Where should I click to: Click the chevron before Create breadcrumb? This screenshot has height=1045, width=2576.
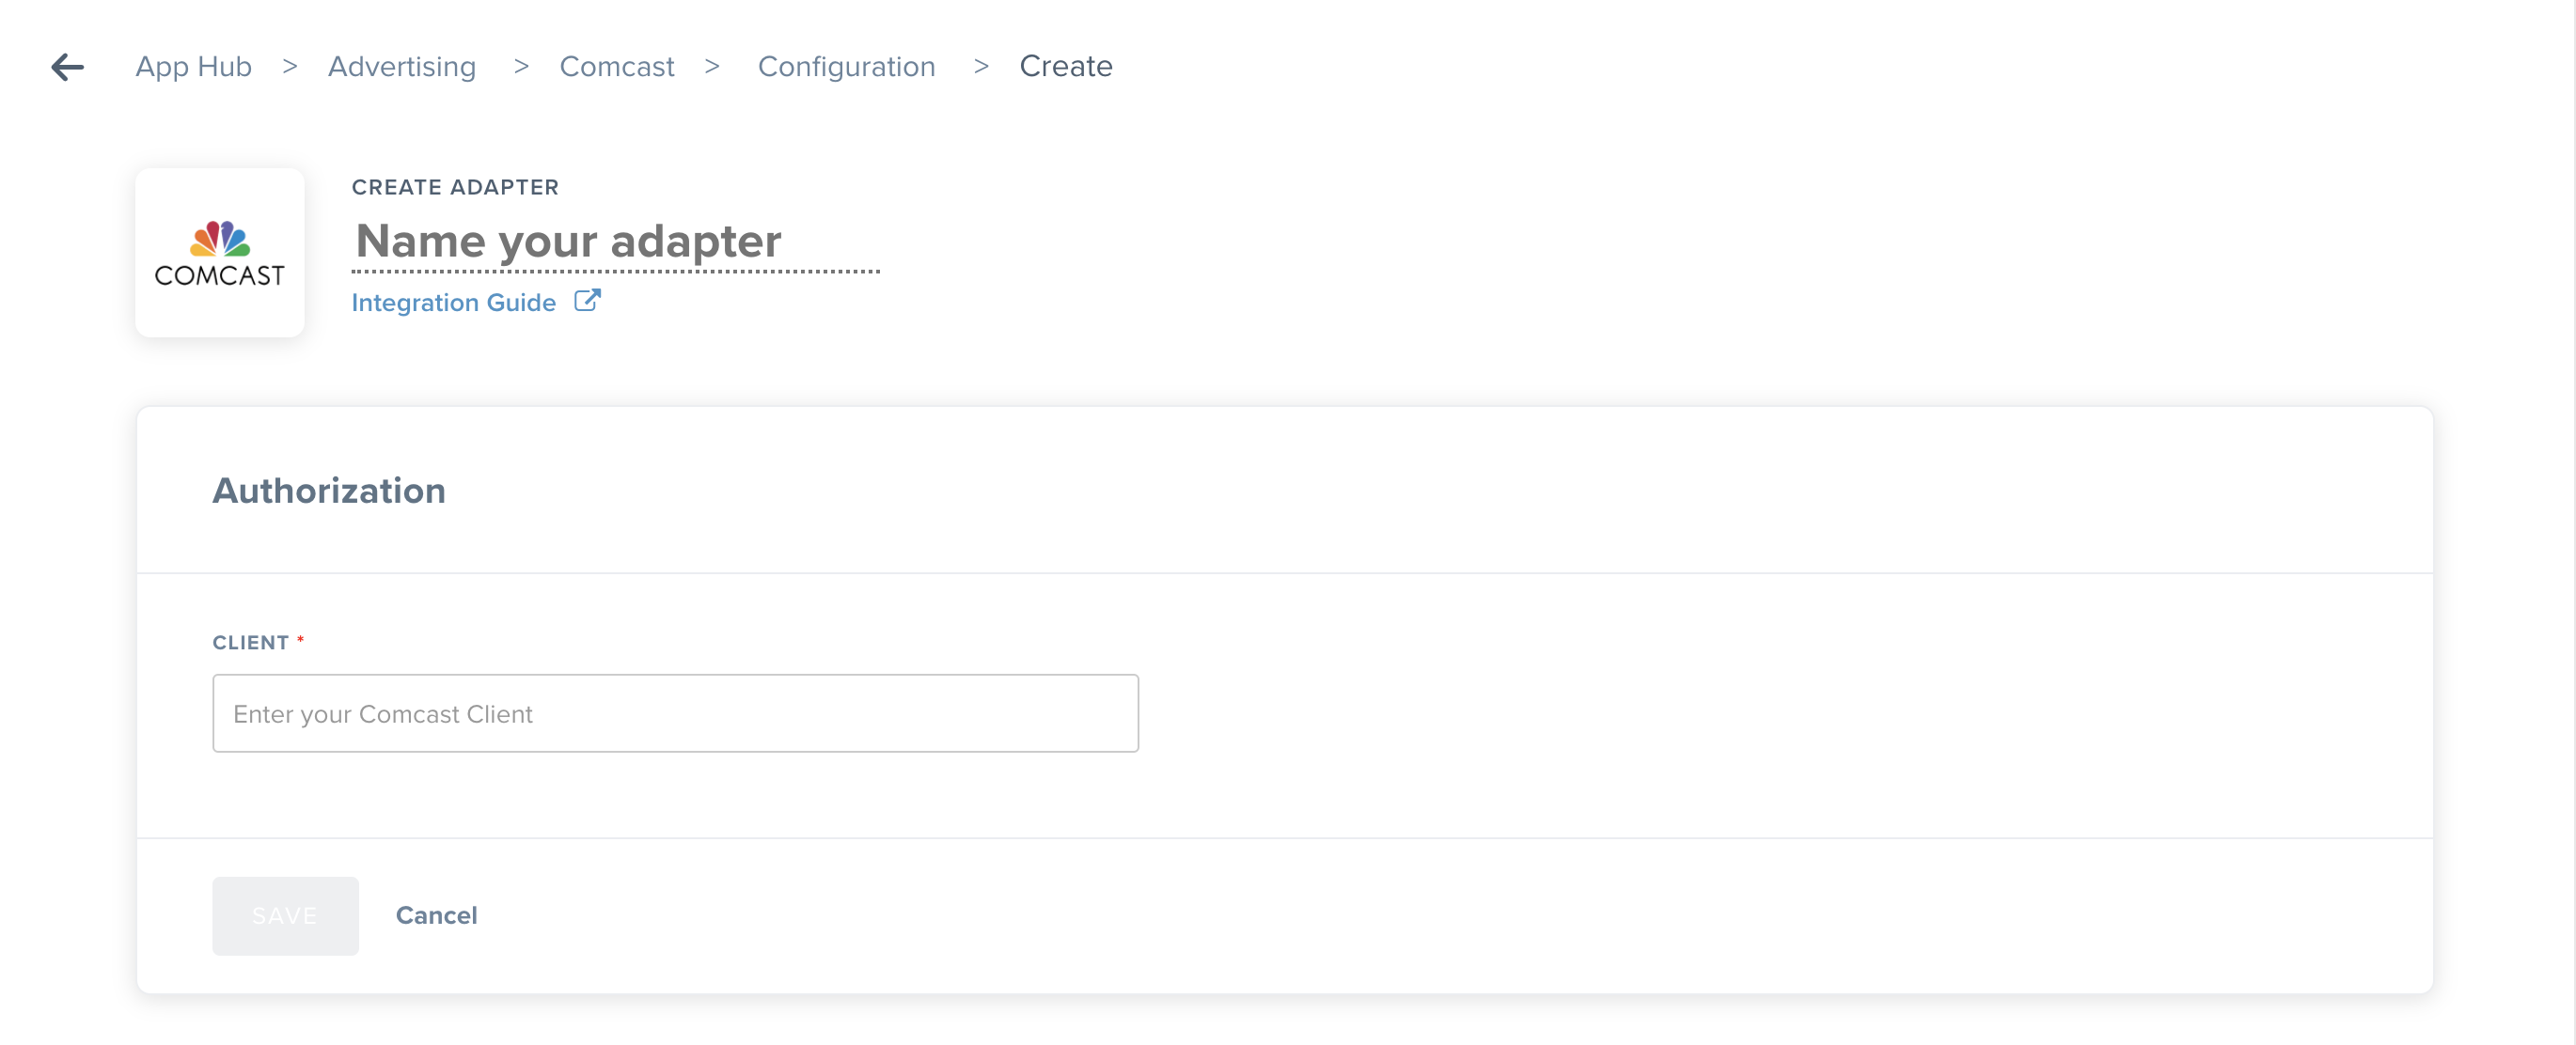point(981,66)
